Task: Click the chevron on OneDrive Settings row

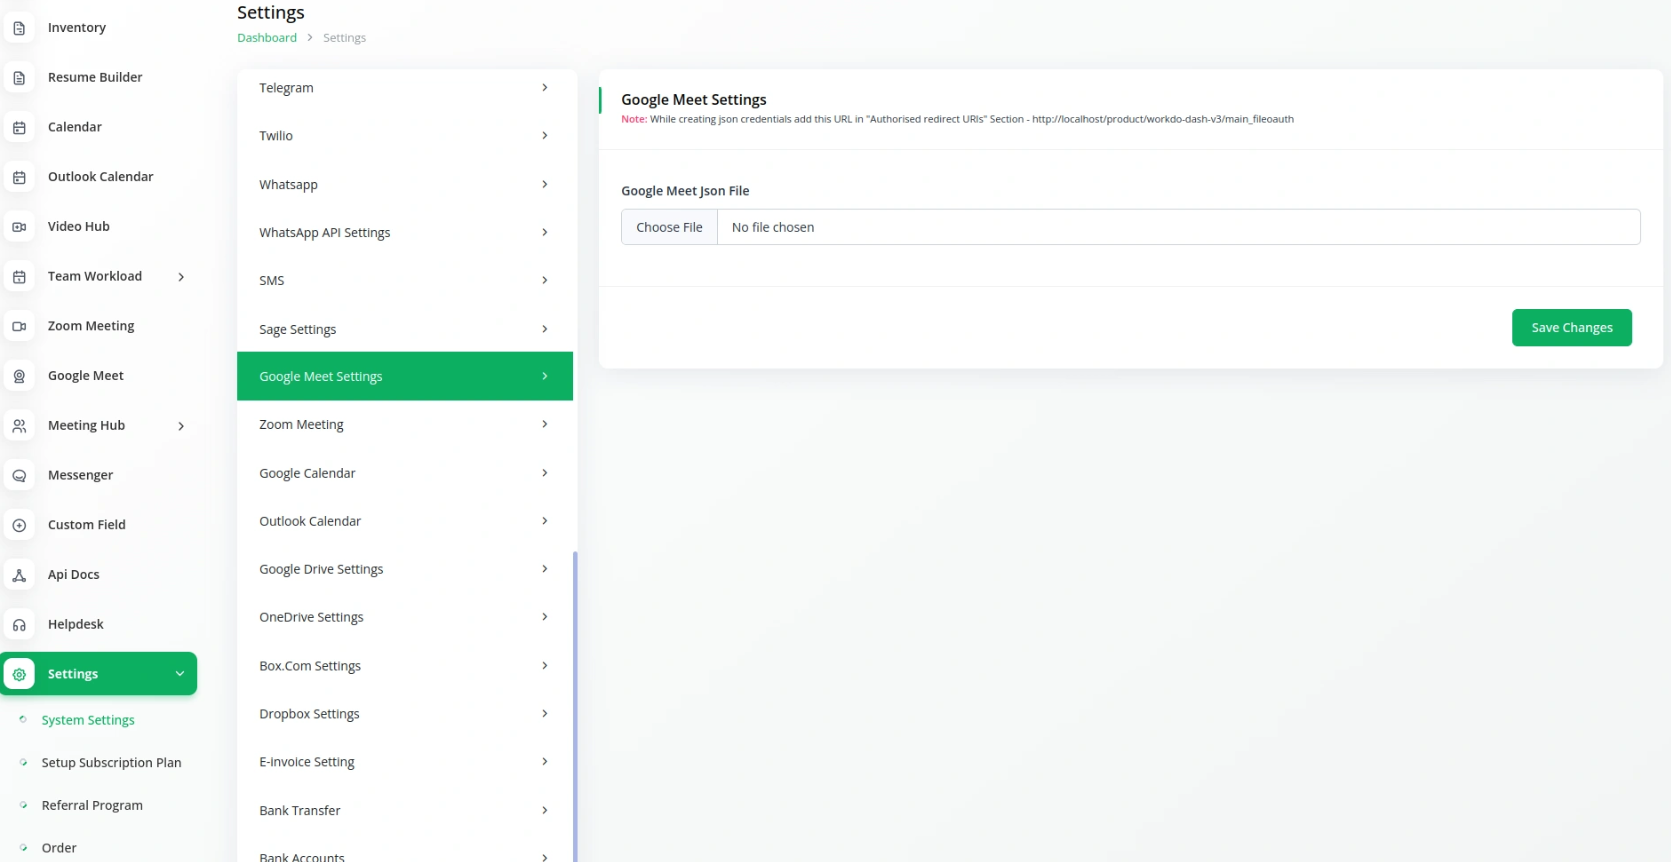Action: [545, 617]
